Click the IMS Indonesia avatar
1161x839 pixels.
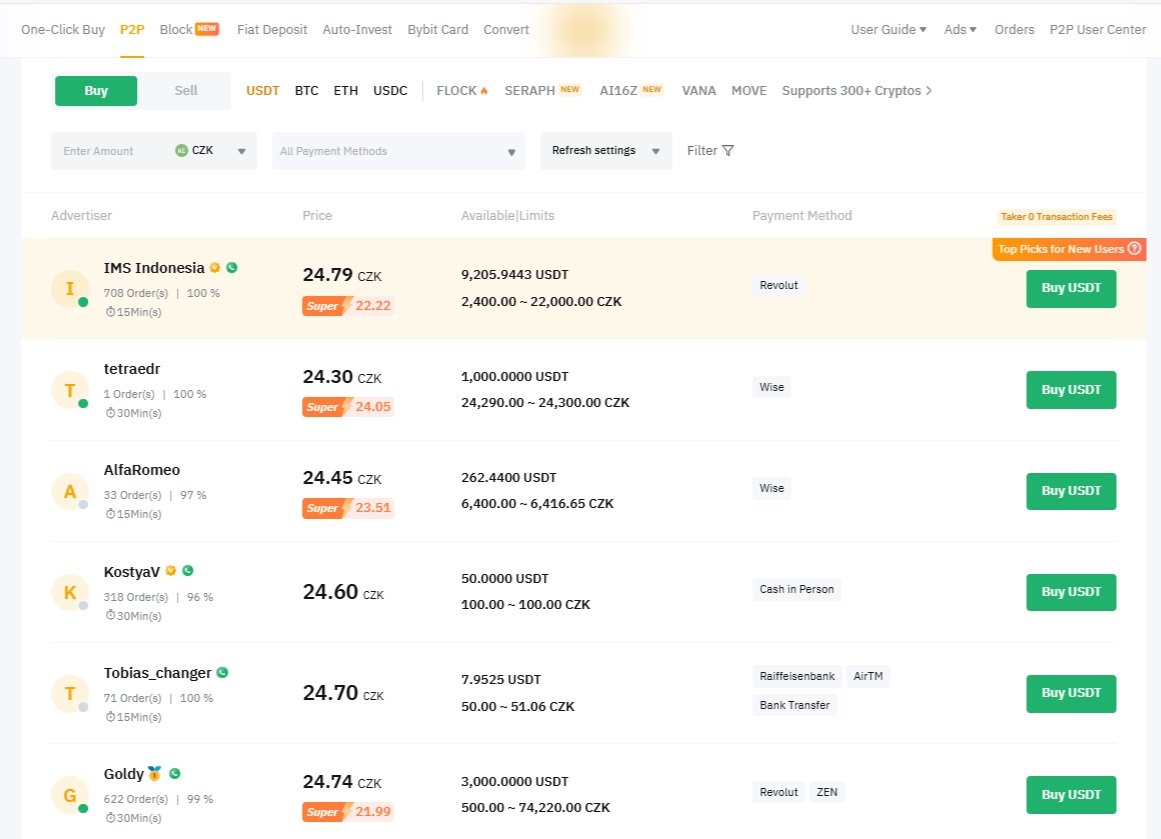coord(70,289)
